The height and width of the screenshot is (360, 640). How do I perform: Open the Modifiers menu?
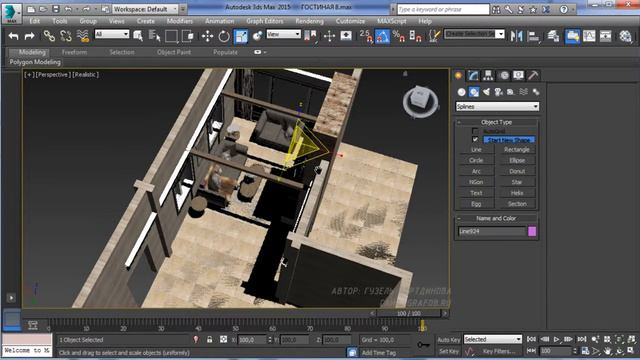coord(180,21)
